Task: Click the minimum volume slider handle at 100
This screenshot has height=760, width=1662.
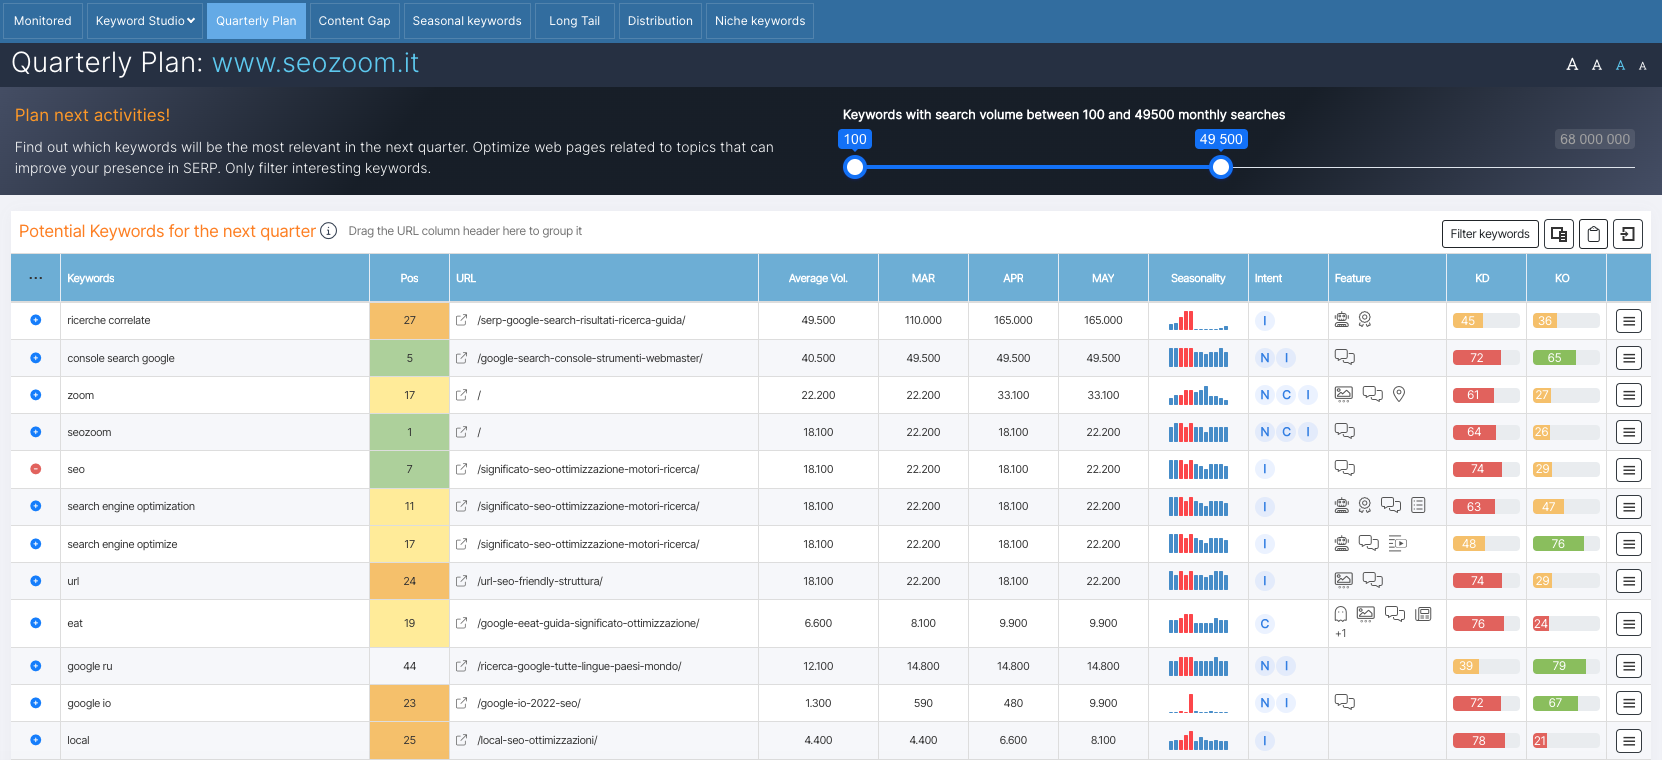Action: (x=854, y=167)
